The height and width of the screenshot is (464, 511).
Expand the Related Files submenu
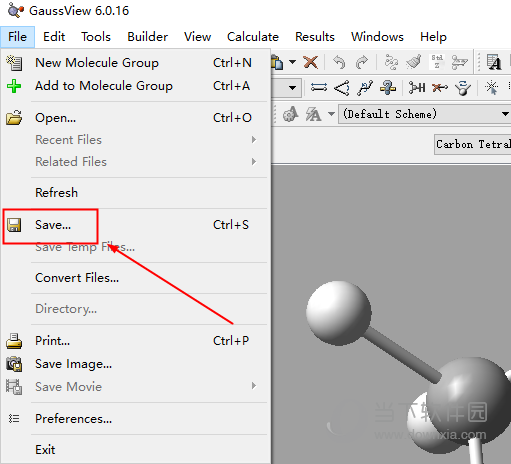[x=136, y=162]
